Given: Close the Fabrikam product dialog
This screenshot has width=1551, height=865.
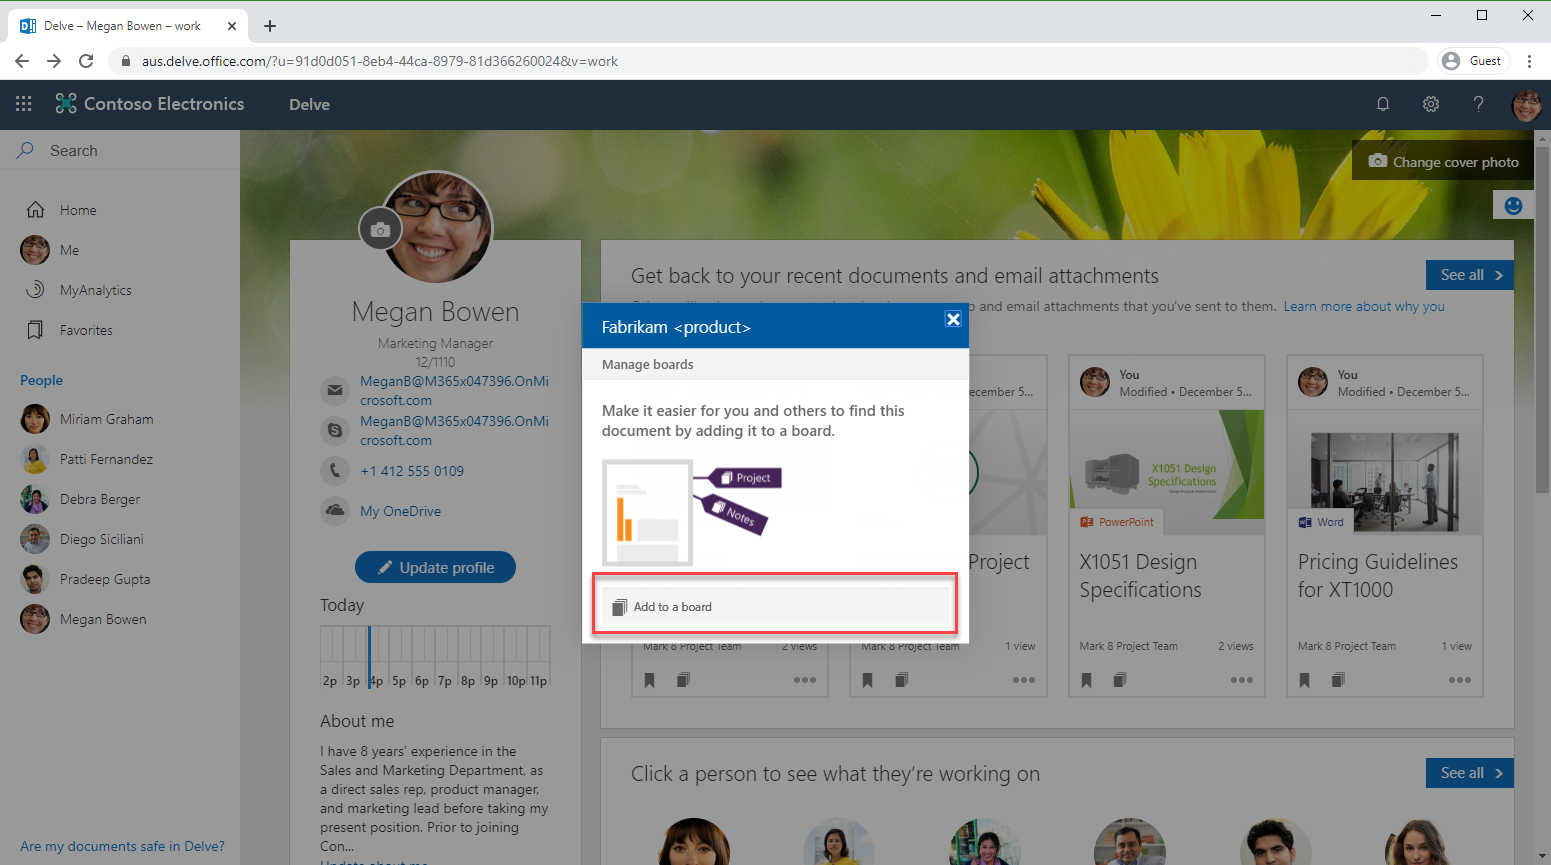Looking at the screenshot, I should click(953, 319).
